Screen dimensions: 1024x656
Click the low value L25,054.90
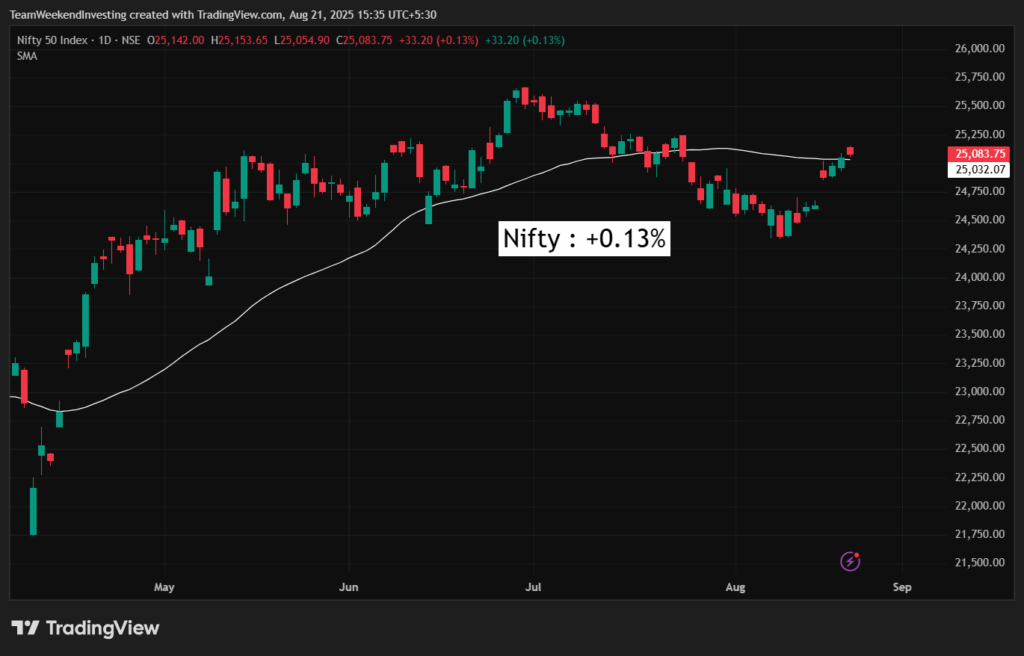coord(302,40)
